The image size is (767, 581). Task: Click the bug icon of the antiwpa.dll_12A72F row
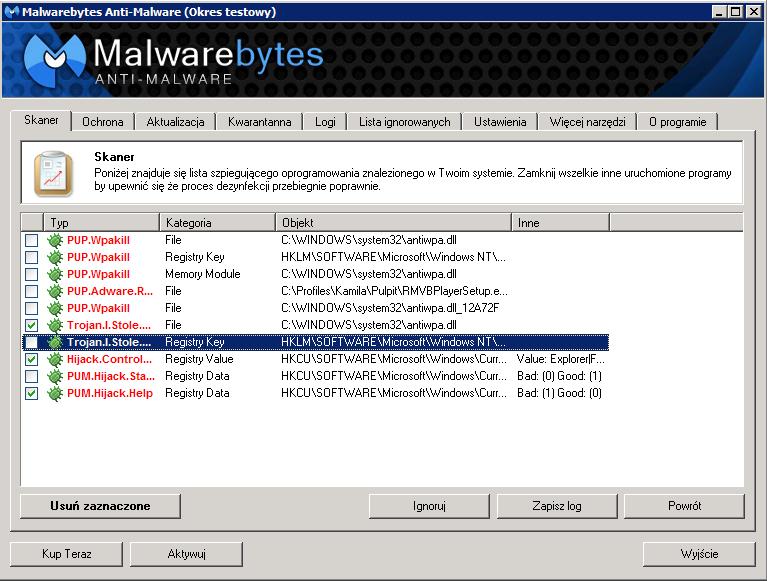pos(55,309)
